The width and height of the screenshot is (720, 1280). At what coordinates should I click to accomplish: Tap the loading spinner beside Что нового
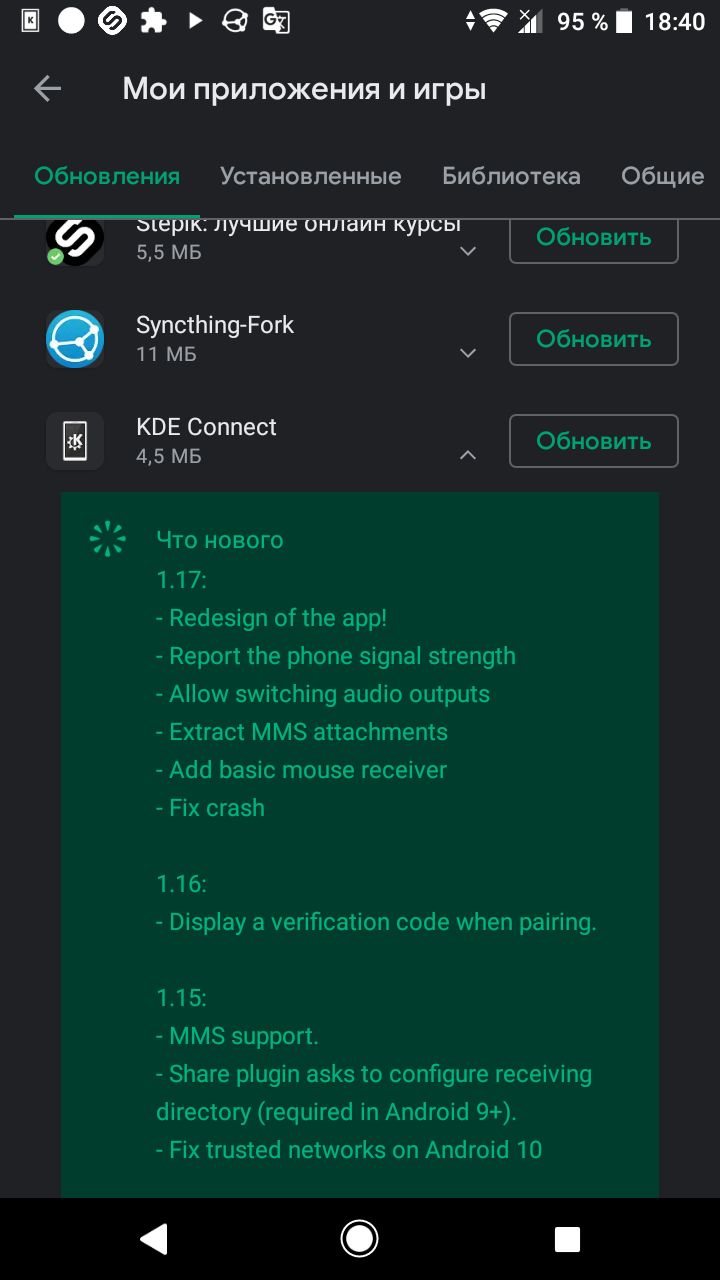[107, 539]
